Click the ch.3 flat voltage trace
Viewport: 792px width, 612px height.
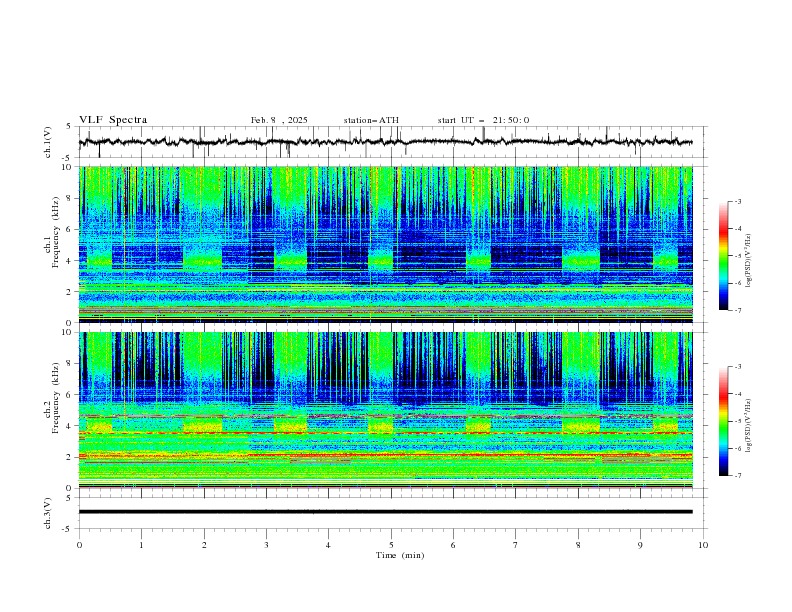click(385, 512)
